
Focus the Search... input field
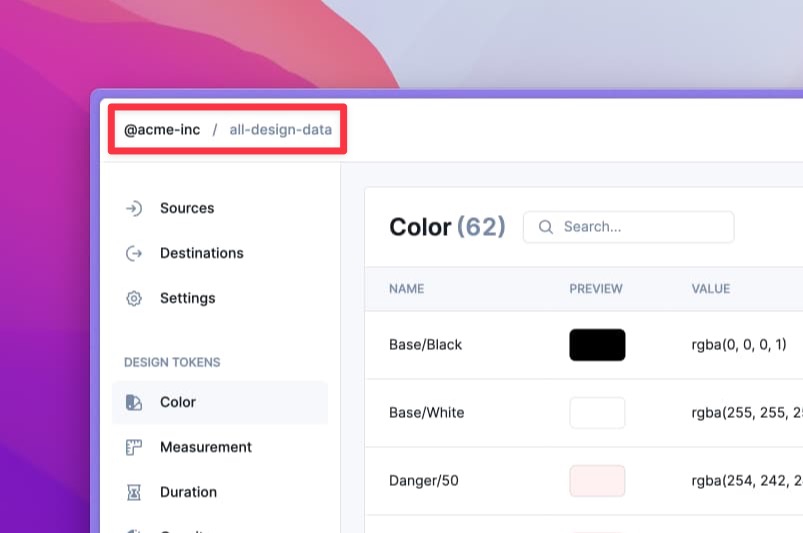point(640,227)
